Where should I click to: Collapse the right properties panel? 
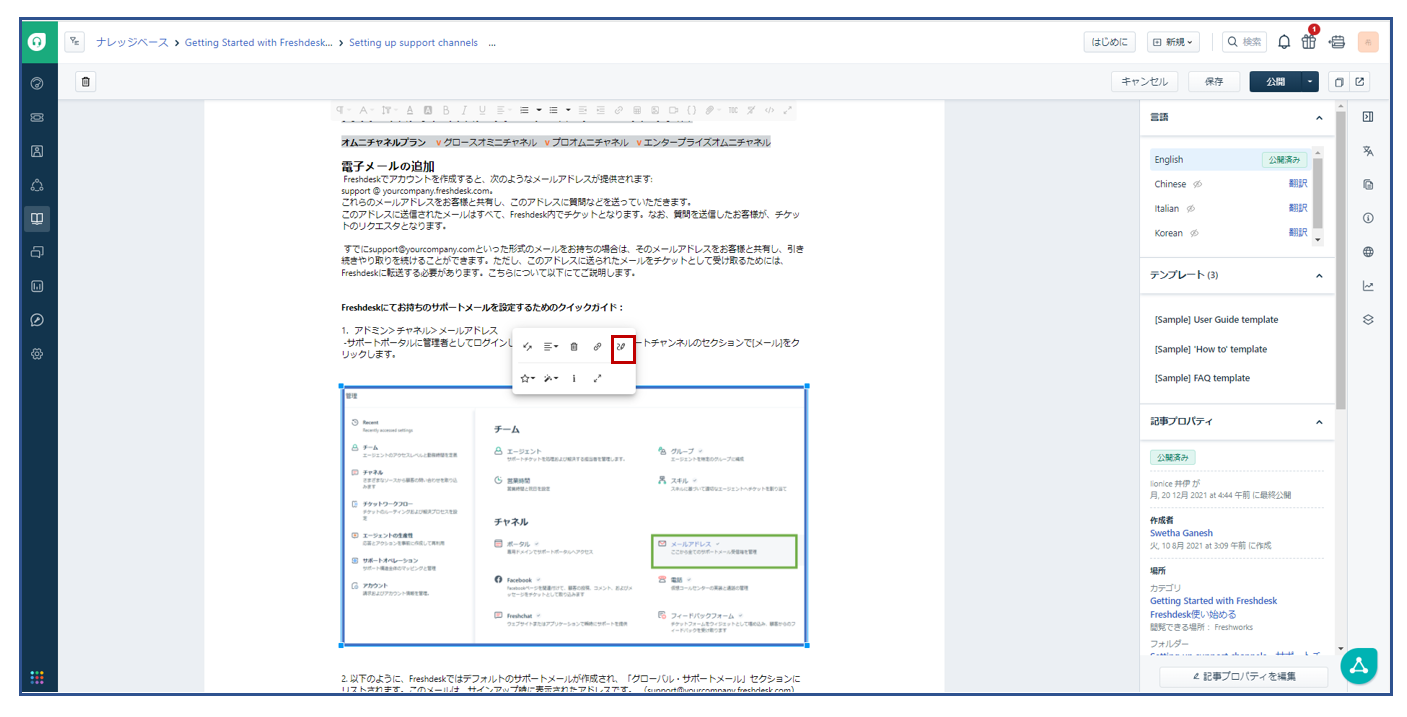(x=1368, y=117)
